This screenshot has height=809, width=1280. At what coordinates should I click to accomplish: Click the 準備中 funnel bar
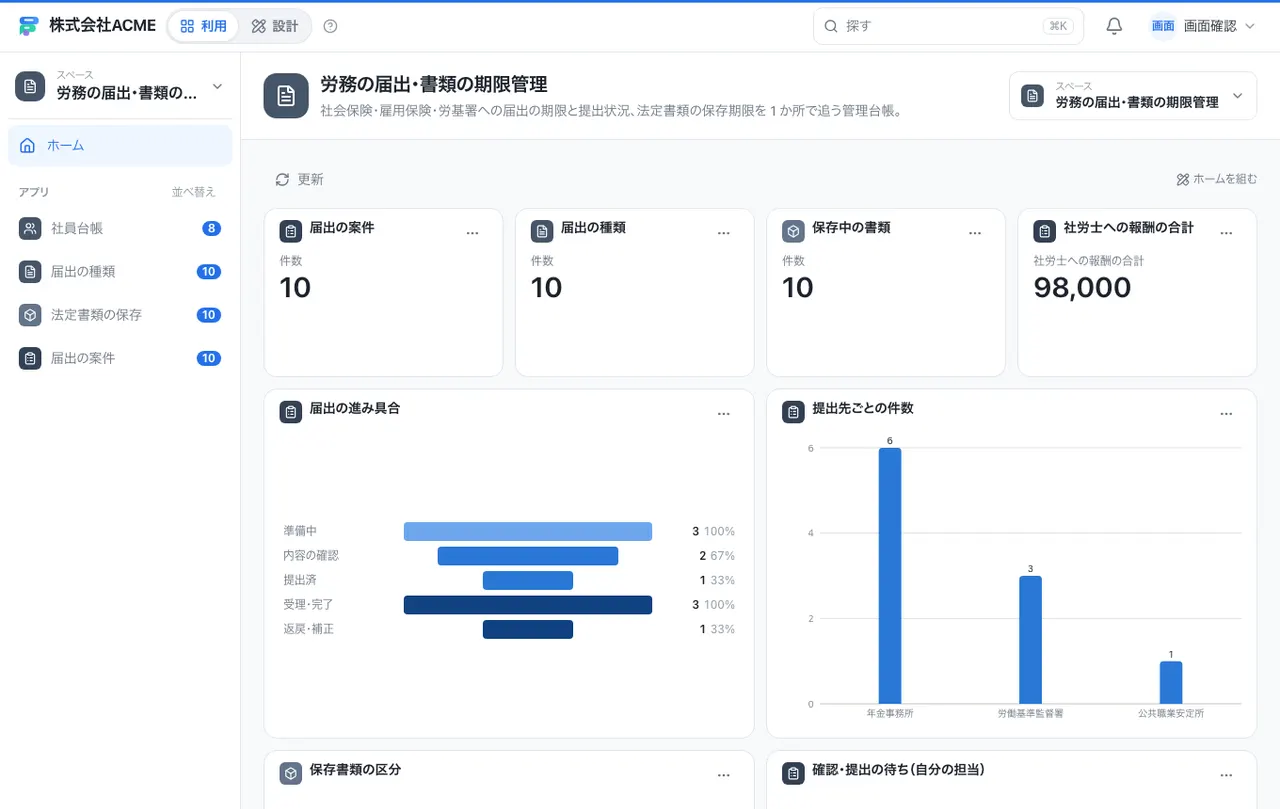(x=528, y=531)
